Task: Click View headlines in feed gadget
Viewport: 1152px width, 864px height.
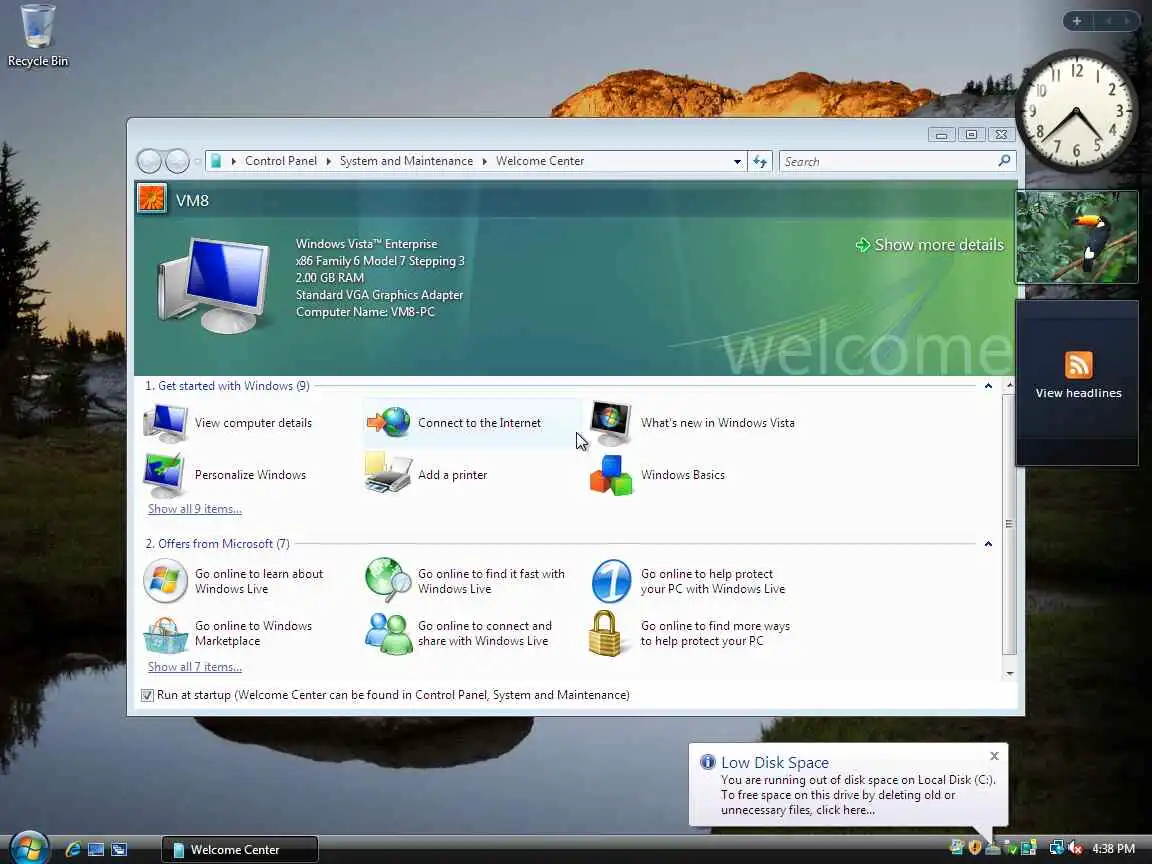Action: 1079,393
